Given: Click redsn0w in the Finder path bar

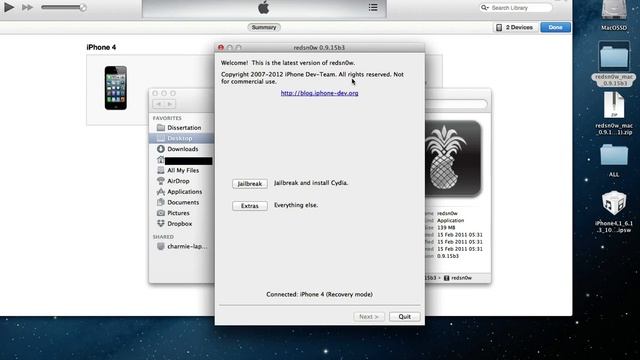Looking at the screenshot, I should (x=458, y=278).
